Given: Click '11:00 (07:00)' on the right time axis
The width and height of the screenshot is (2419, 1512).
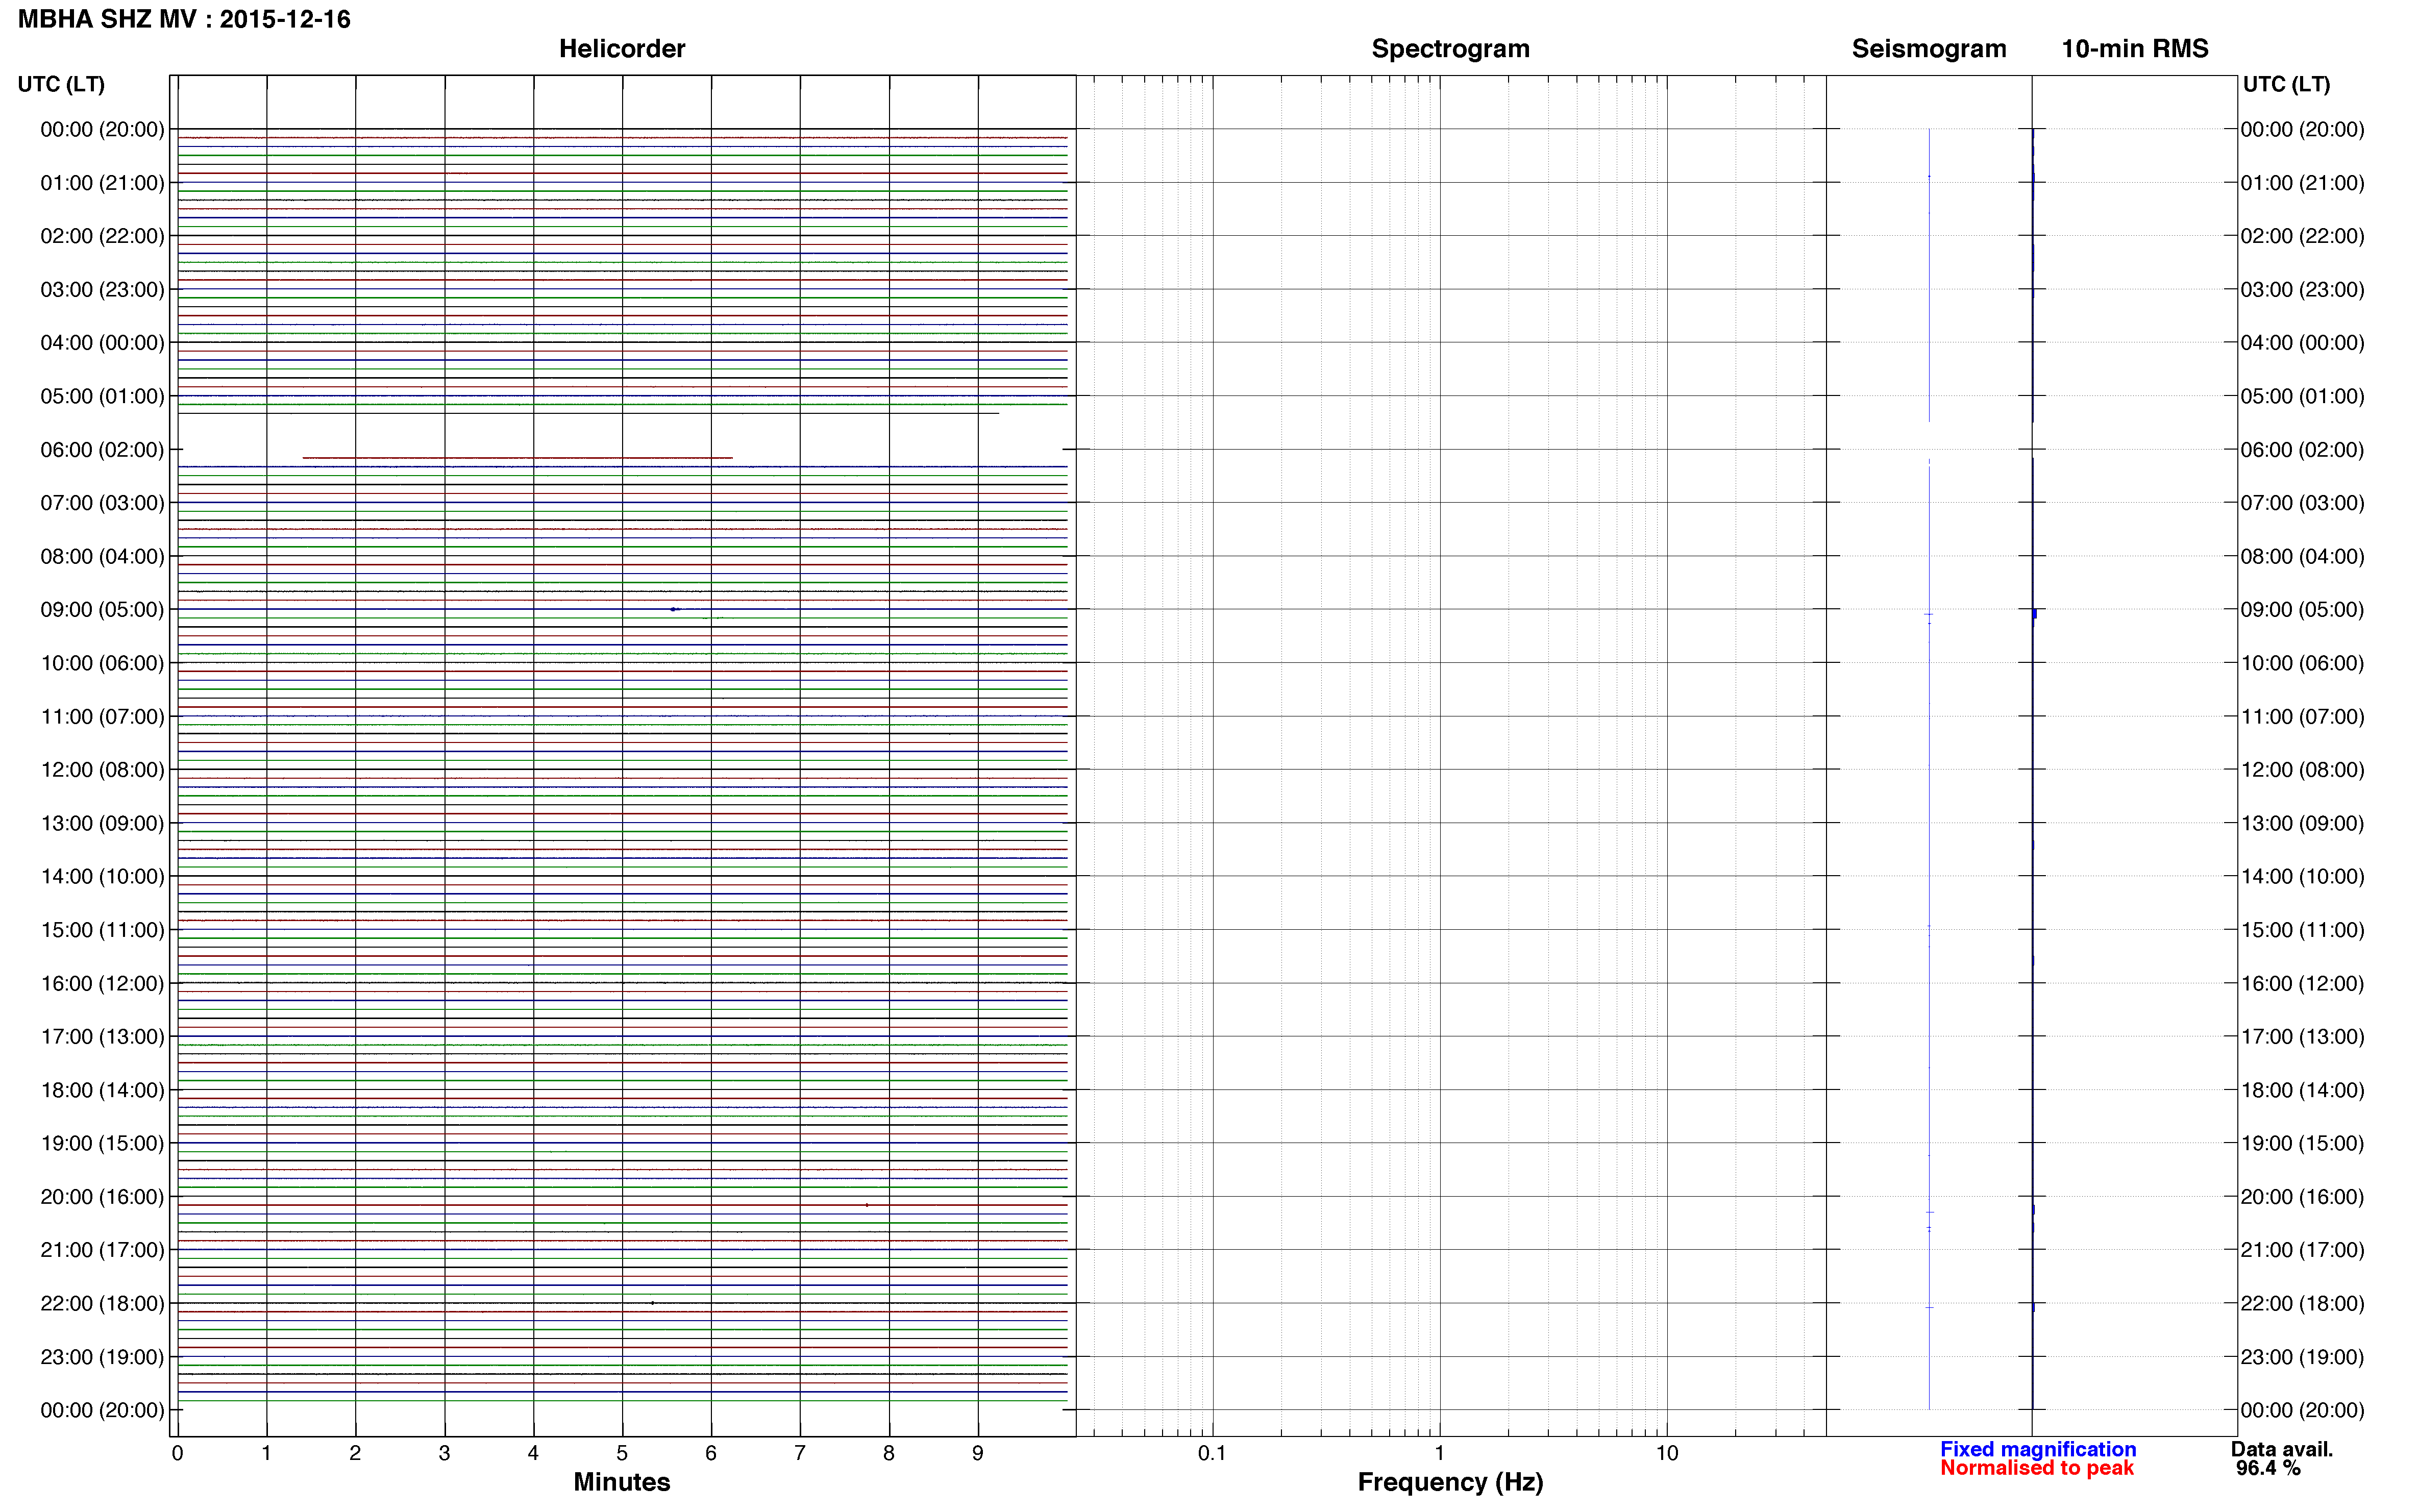Looking at the screenshot, I should pos(2302,717).
